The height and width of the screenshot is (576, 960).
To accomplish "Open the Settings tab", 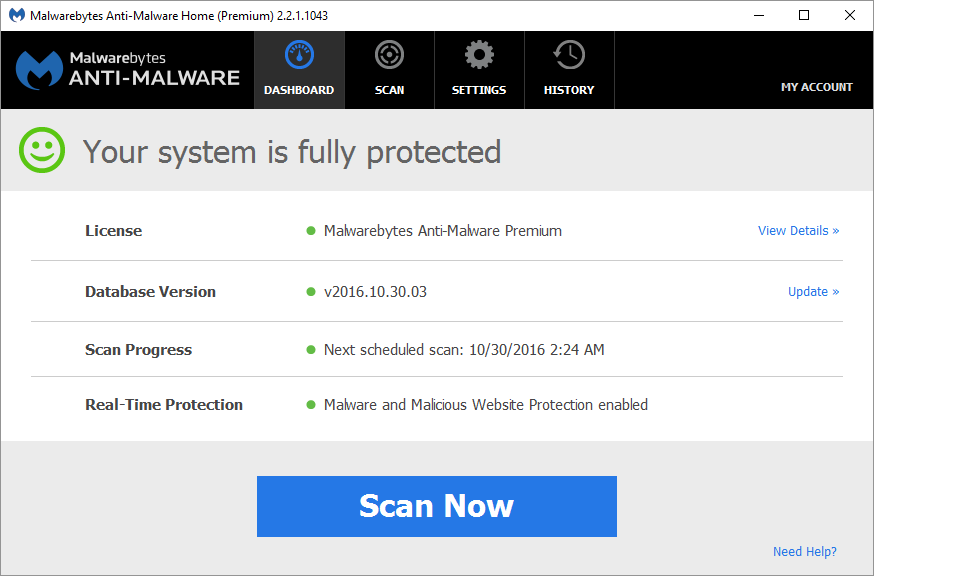I will click(x=479, y=70).
